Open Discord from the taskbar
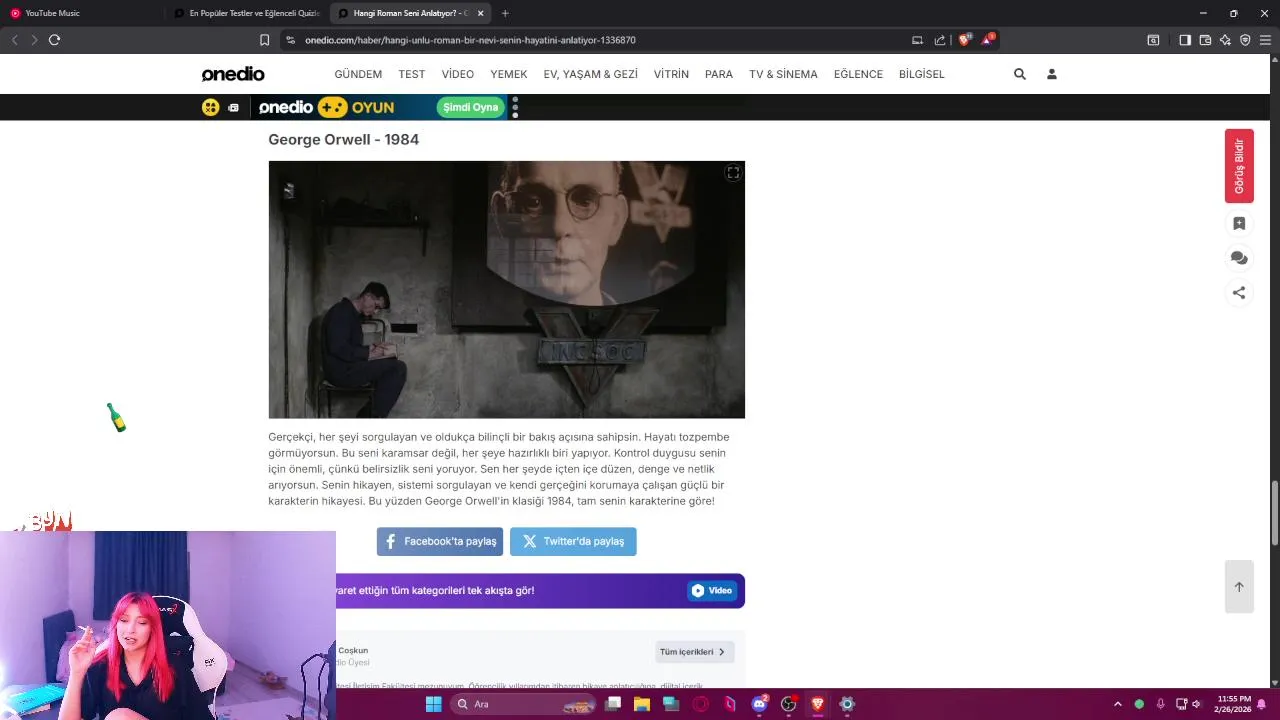This screenshot has height=720, width=1280. tap(759, 704)
